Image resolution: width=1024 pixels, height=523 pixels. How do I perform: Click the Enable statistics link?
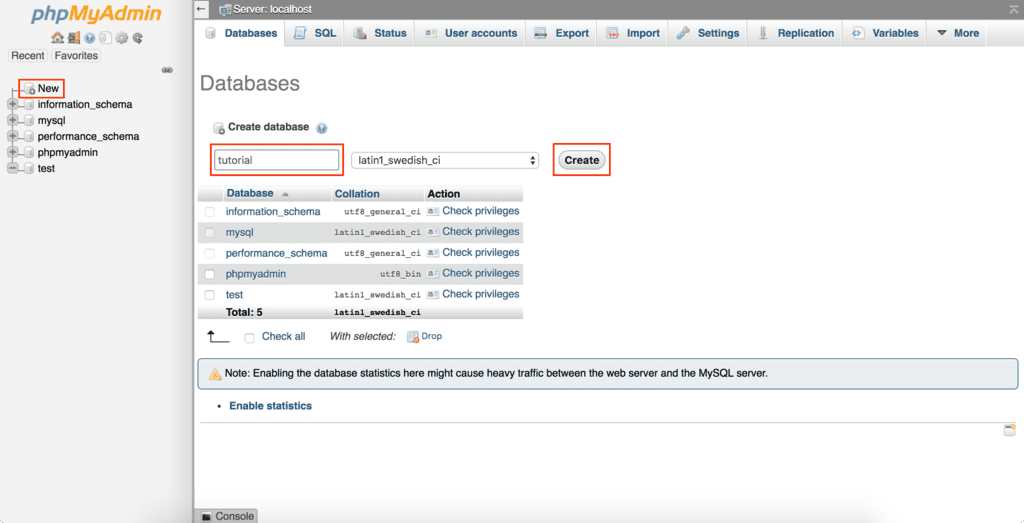point(270,406)
